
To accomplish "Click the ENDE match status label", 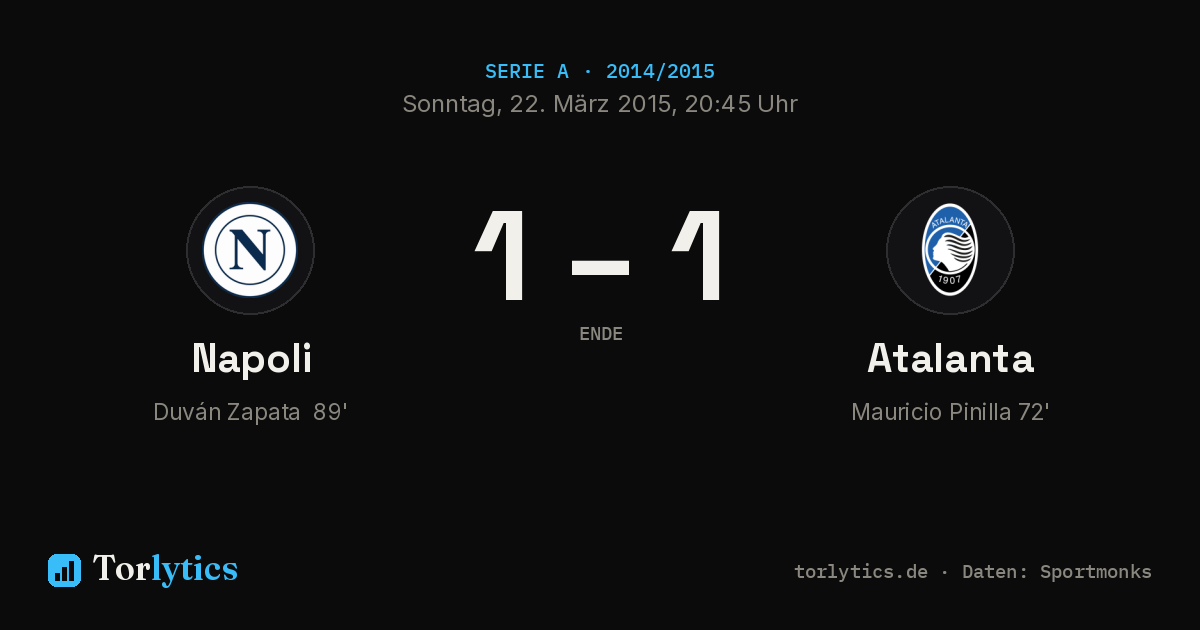I will pos(601,334).
